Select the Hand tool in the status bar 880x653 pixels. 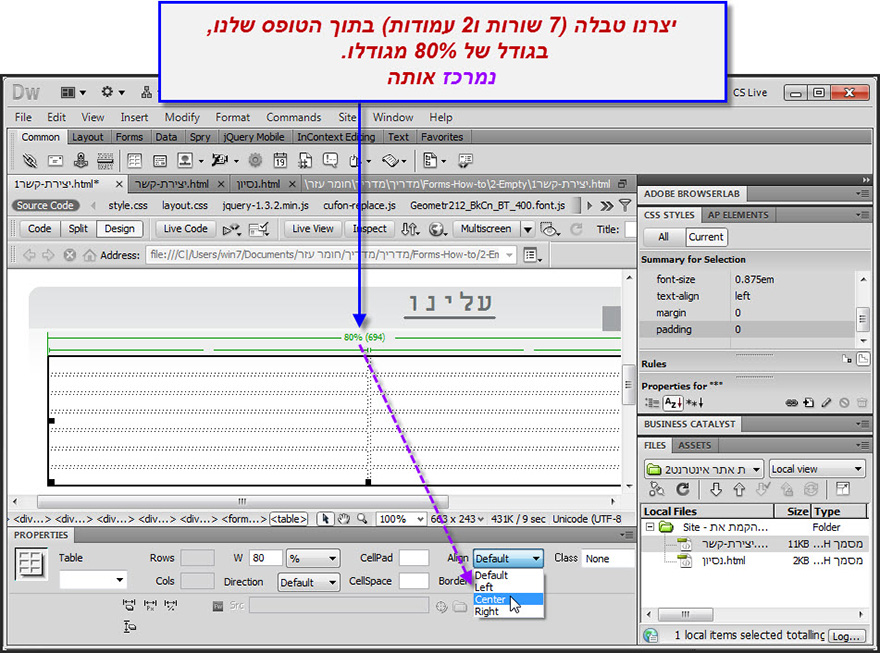344,519
